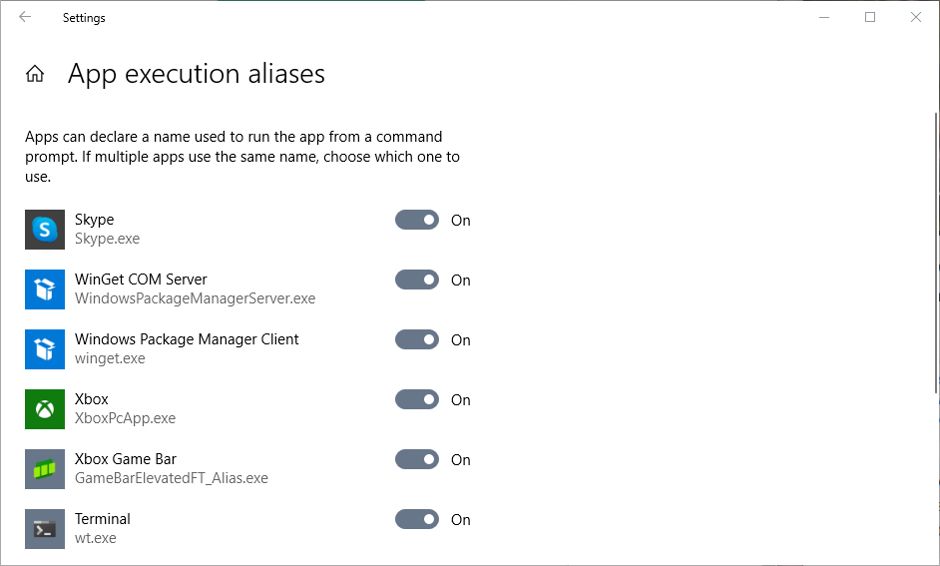The image size is (940, 566).
Task: Click the Terminal app icon
Action: [x=45, y=529]
